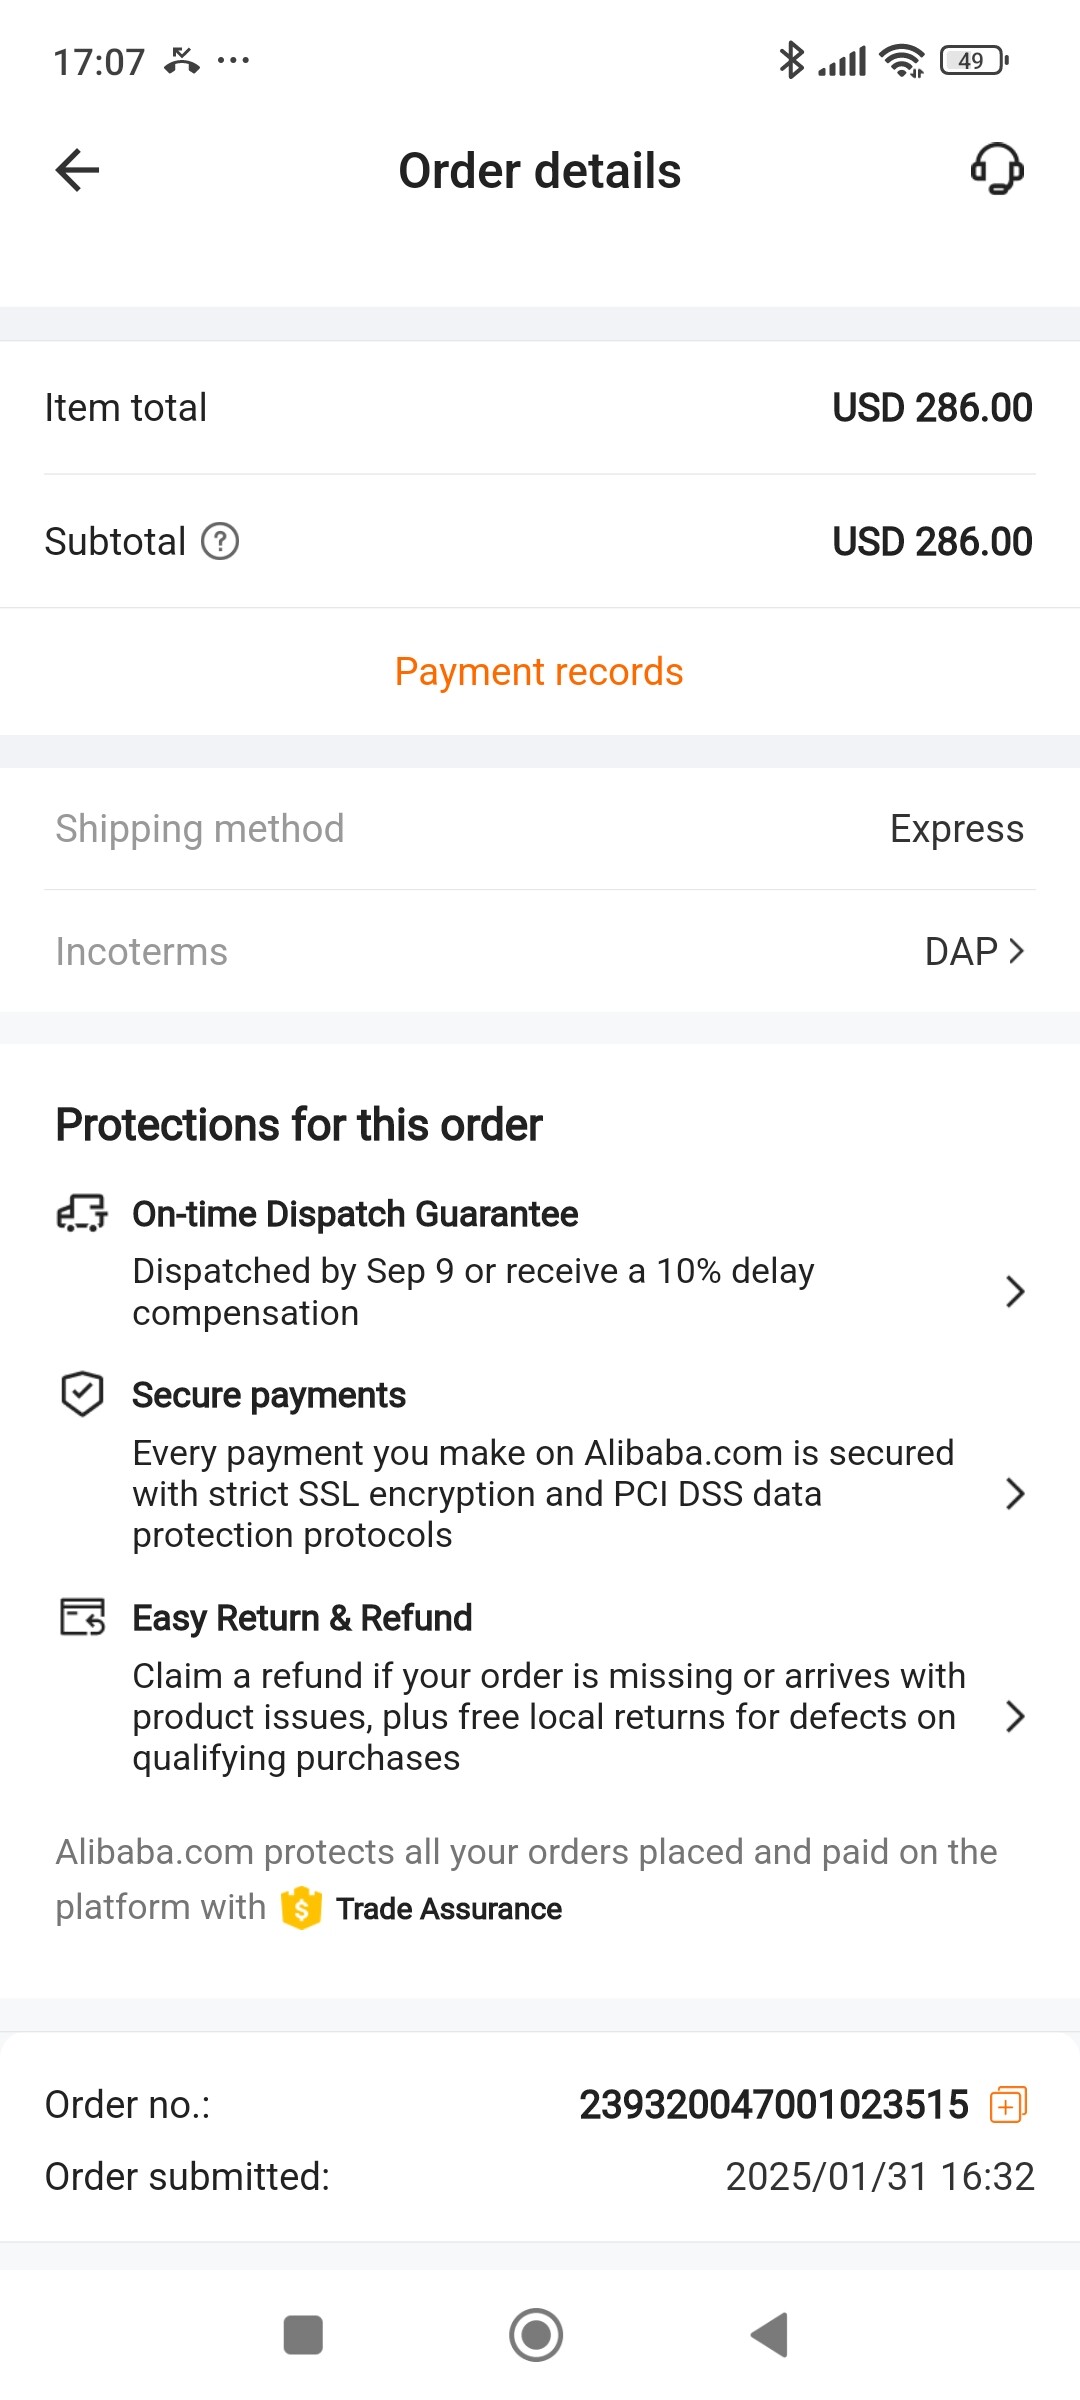The width and height of the screenshot is (1080, 2400).
Task: Tap the Trade Assurance label
Action: tap(449, 1909)
